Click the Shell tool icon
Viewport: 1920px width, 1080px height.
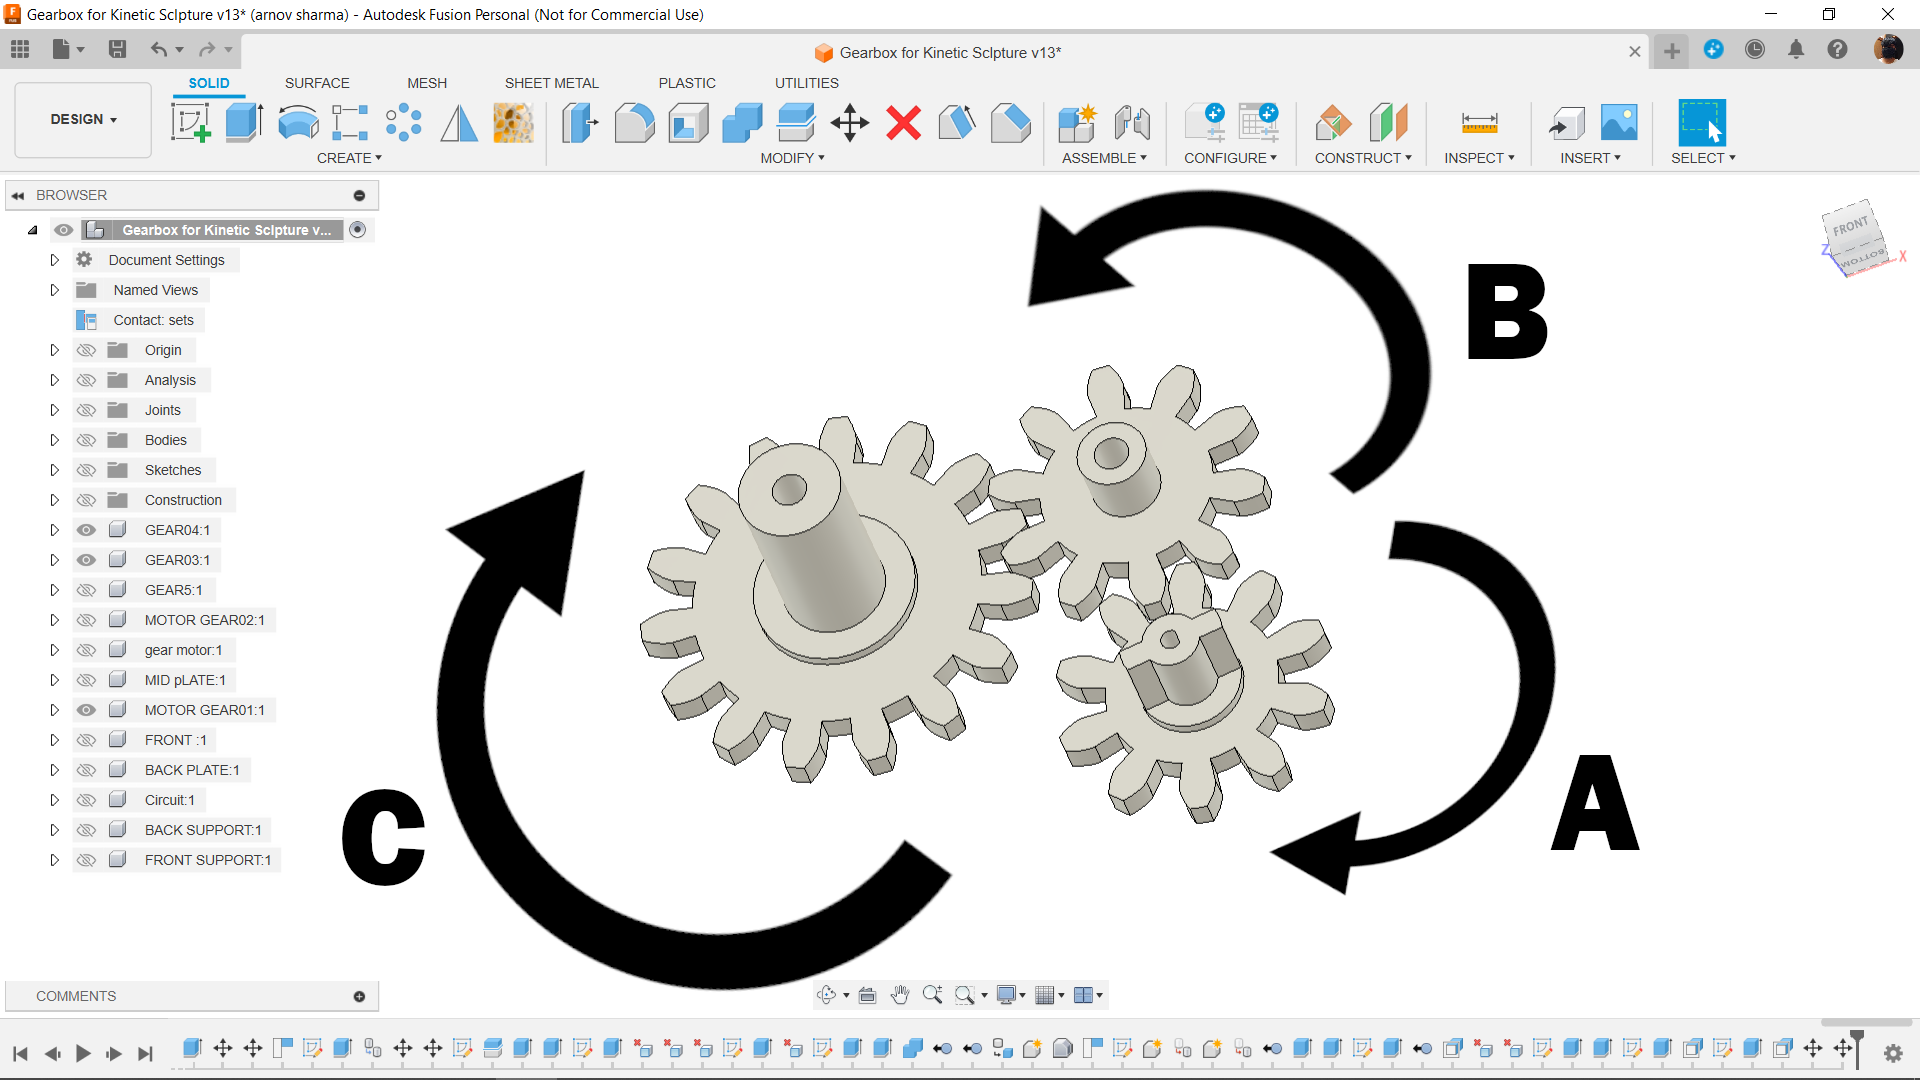pyautogui.click(x=688, y=123)
